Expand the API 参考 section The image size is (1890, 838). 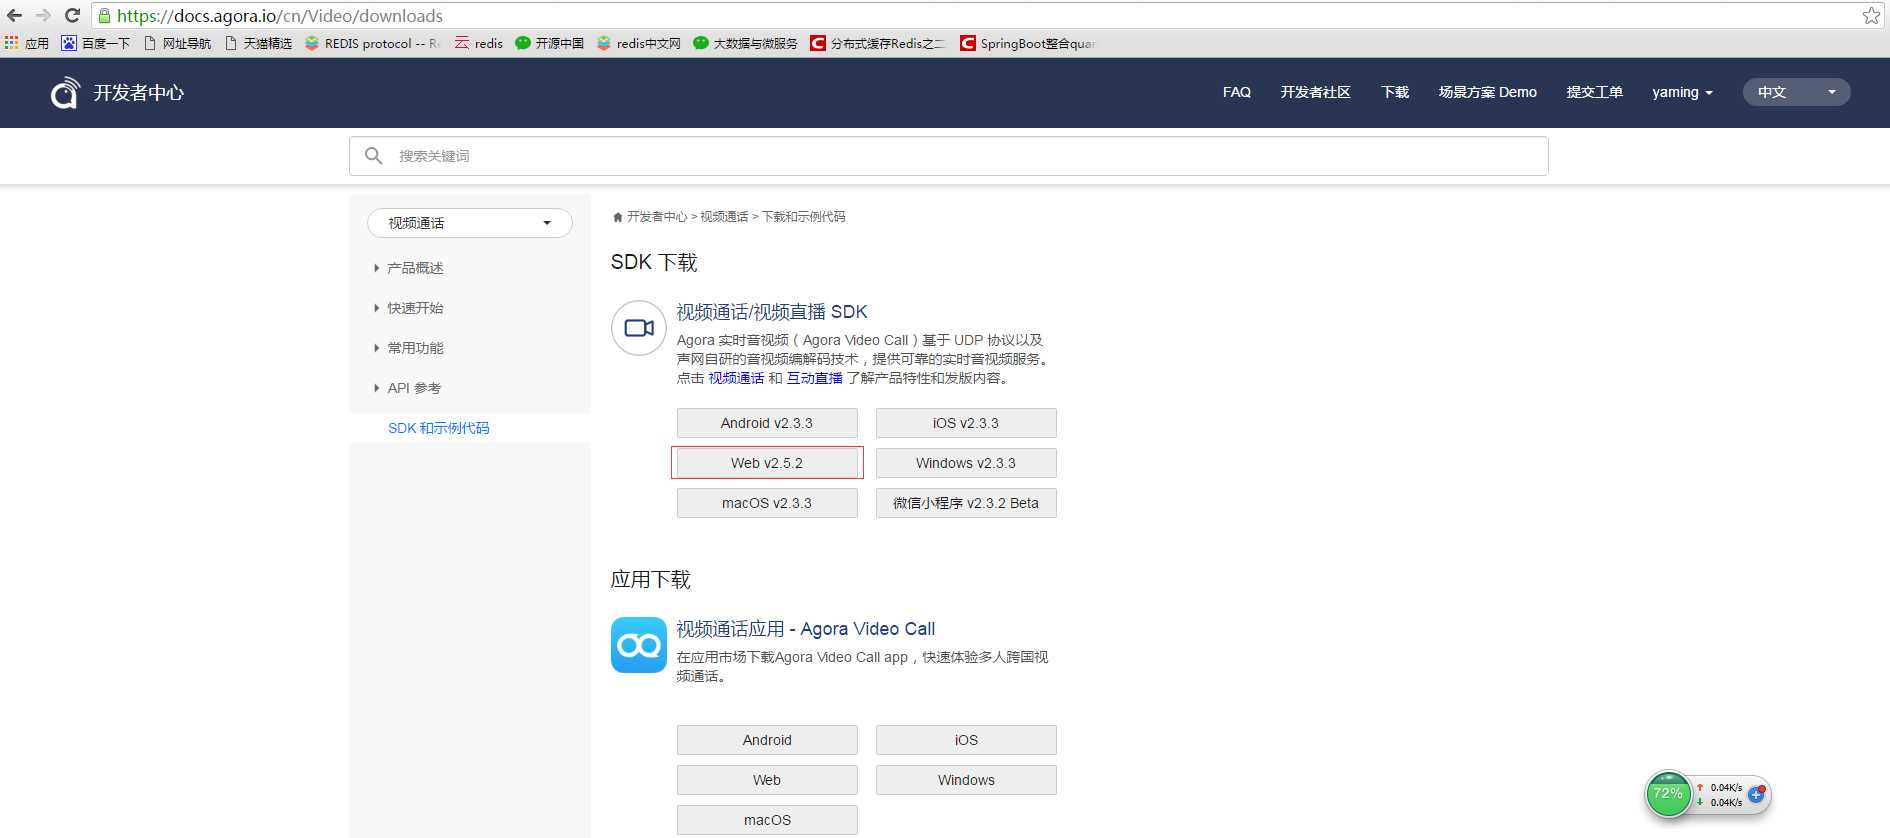tap(408, 388)
